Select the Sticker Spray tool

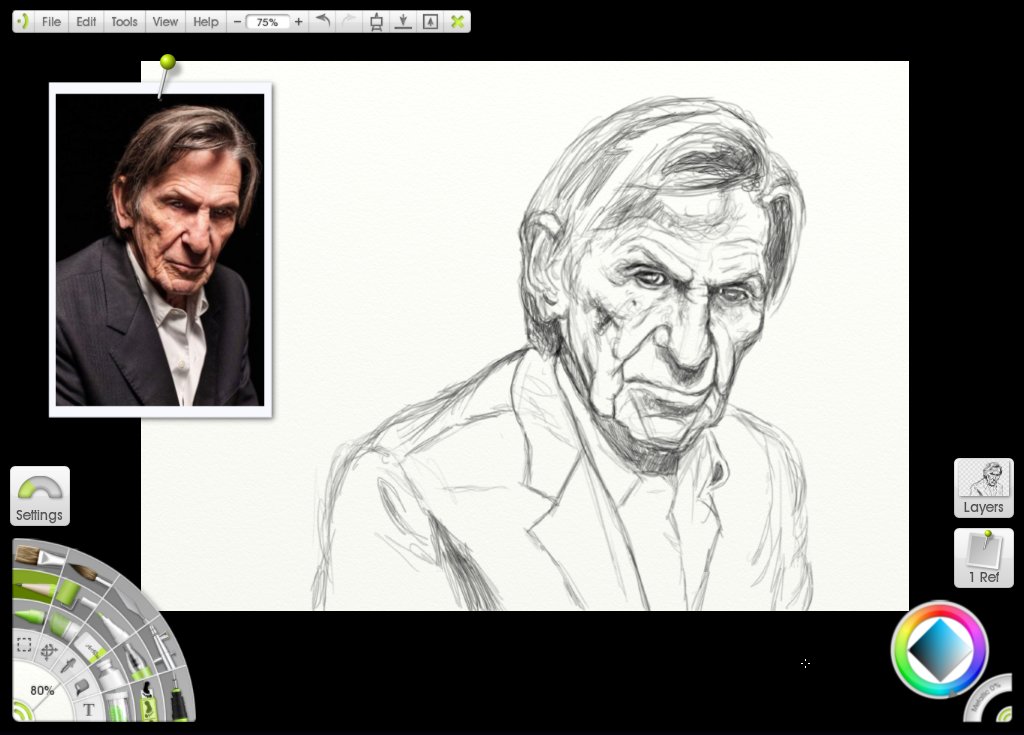pyautogui.click(x=148, y=700)
